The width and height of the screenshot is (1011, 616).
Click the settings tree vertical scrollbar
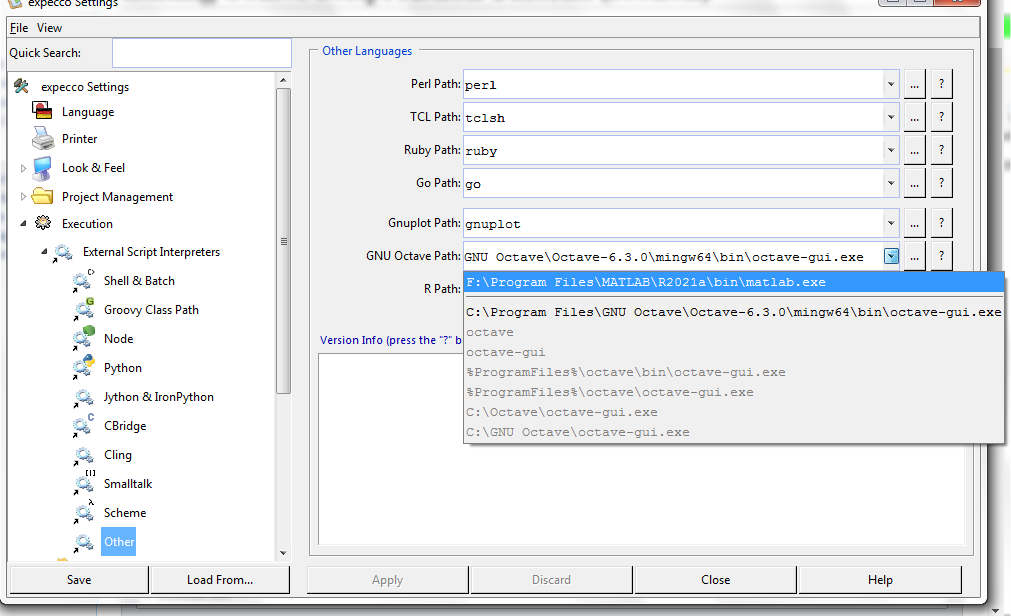(283, 240)
